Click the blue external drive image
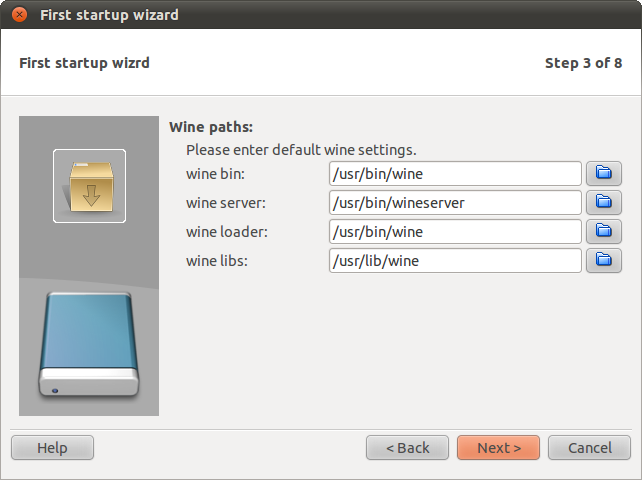This screenshot has height=480, width=642. 89,344
